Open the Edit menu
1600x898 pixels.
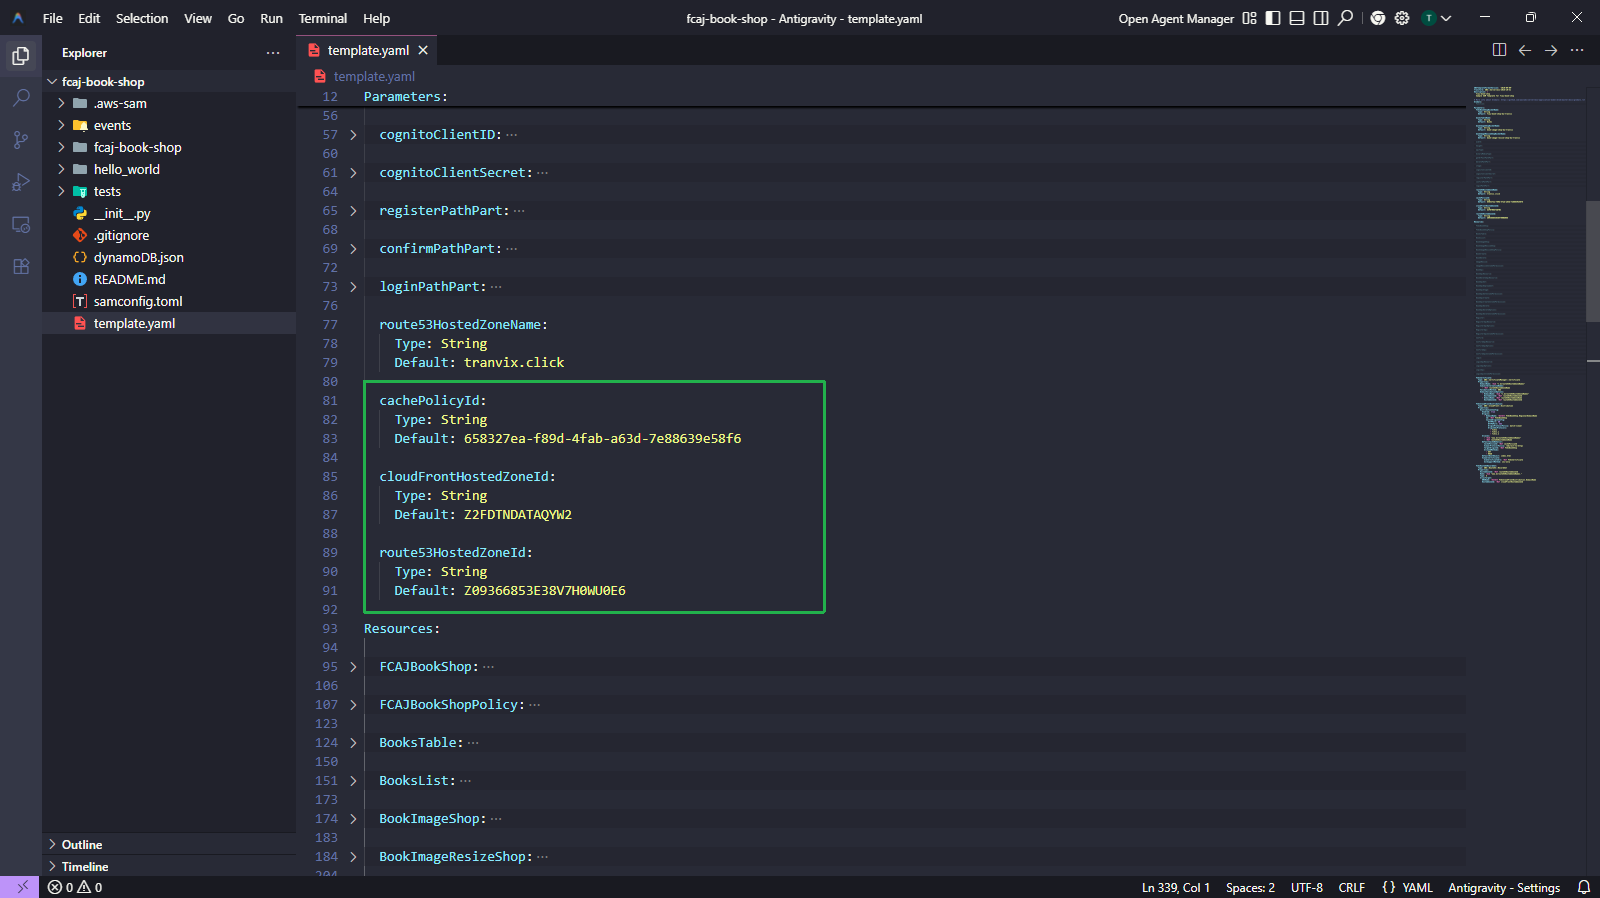coord(89,18)
